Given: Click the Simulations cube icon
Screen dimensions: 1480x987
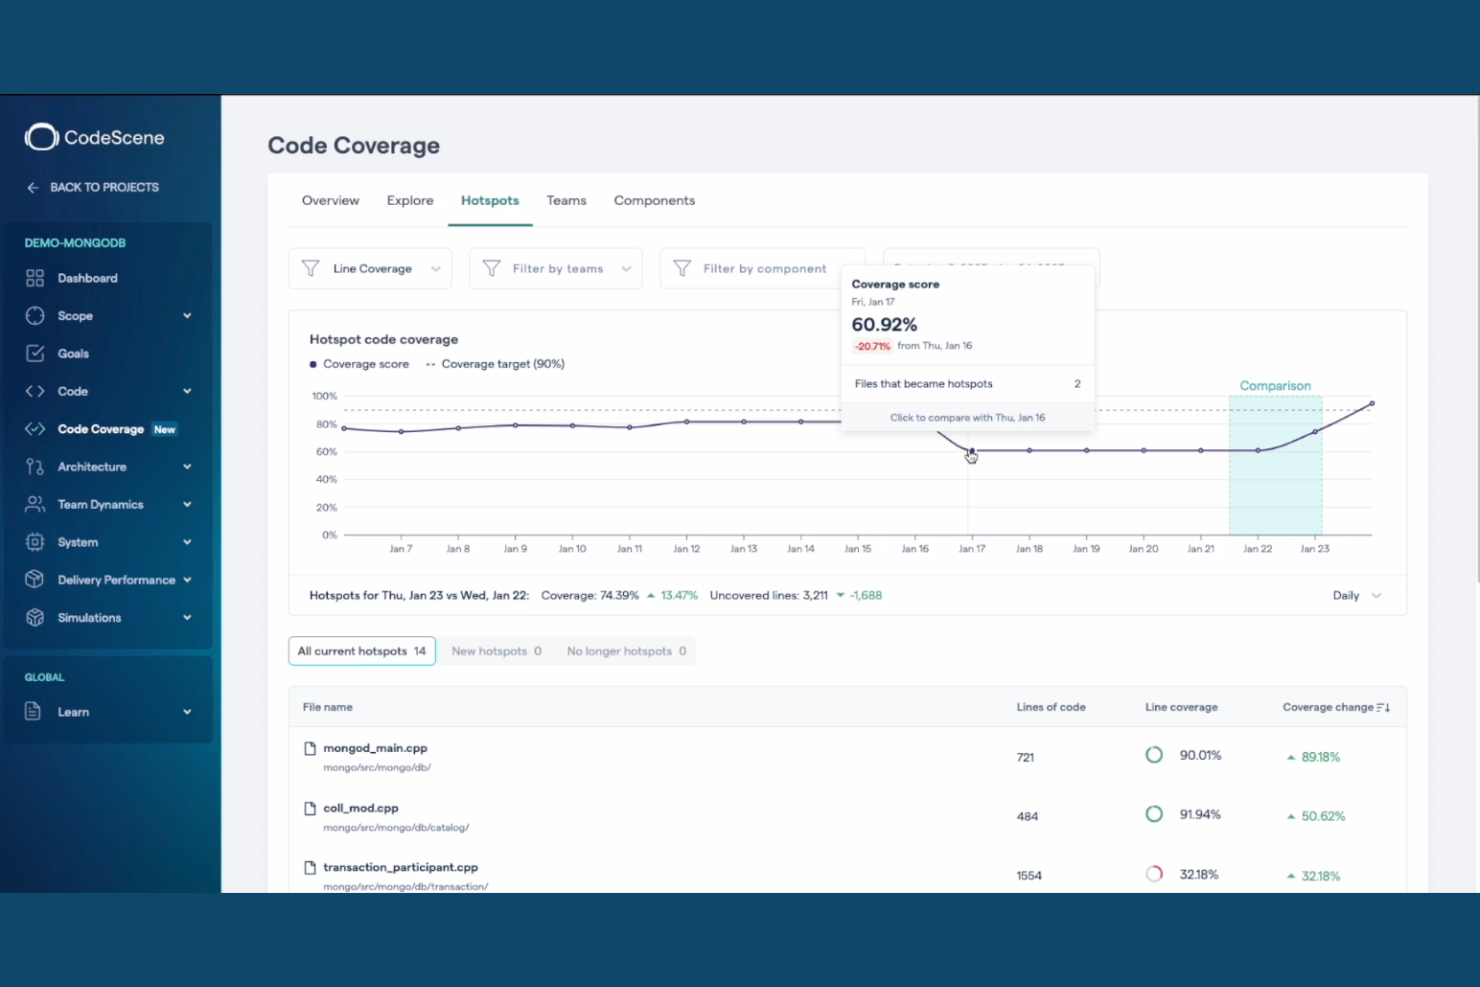Looking at the screenshot, I should (35, 617).
